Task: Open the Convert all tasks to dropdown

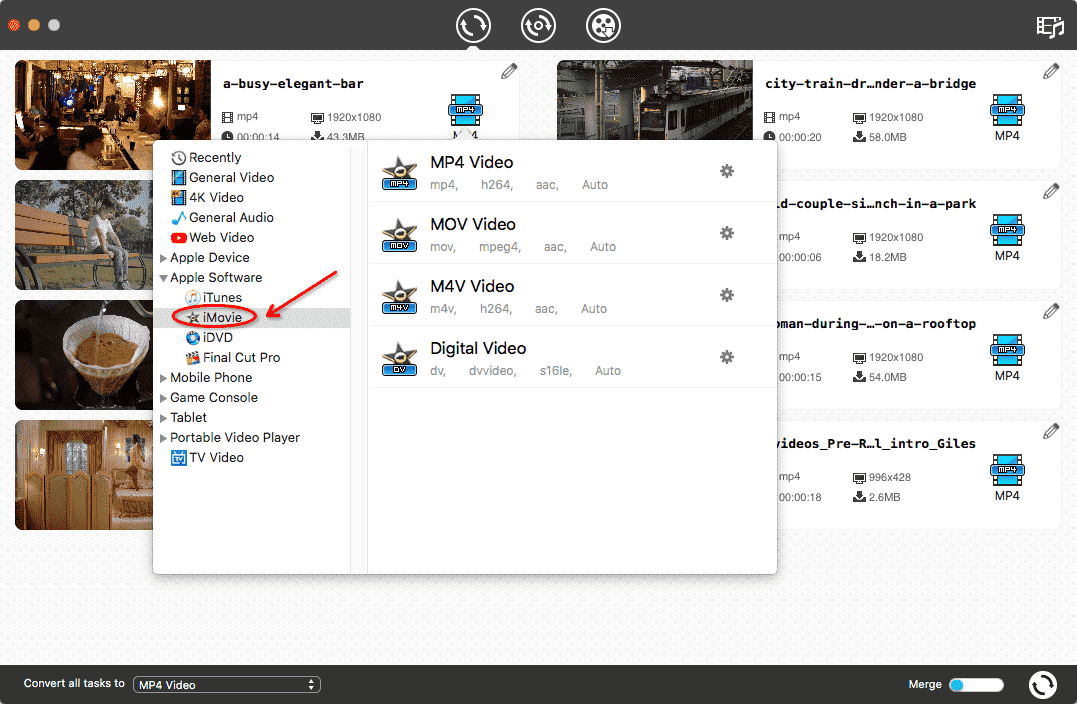Action: tap(227, 685)
